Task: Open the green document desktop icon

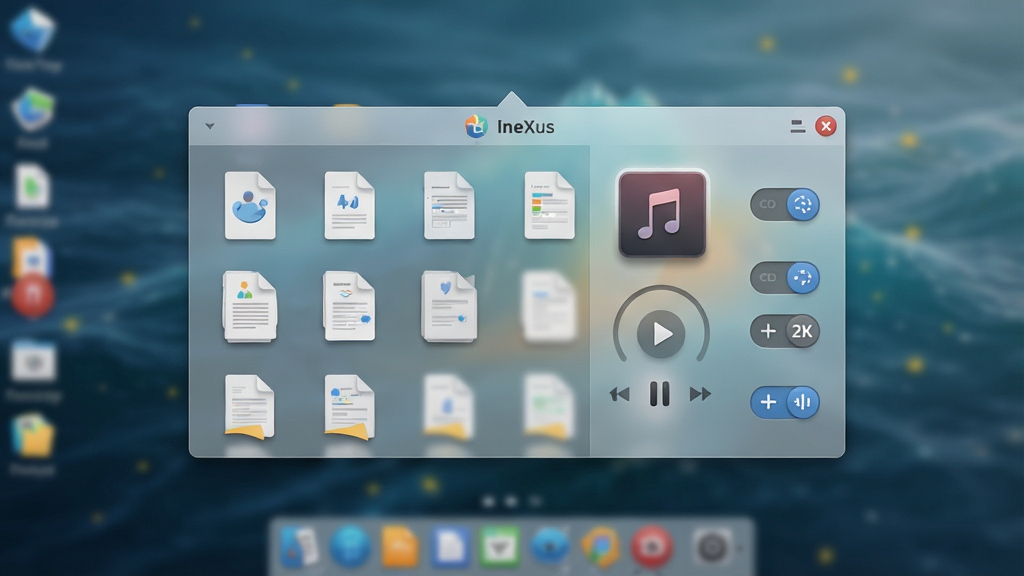Action: 32,187
